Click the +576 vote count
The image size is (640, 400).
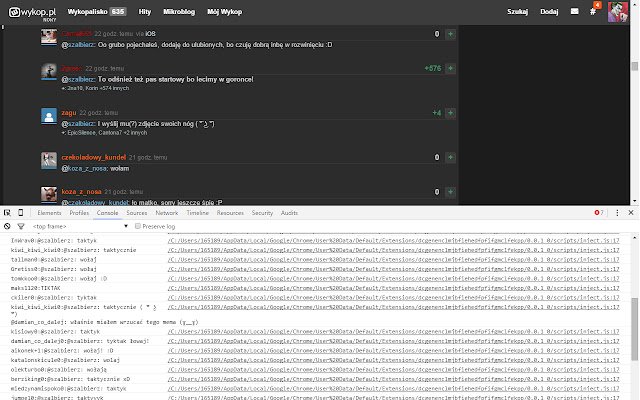tap(433, 69)
